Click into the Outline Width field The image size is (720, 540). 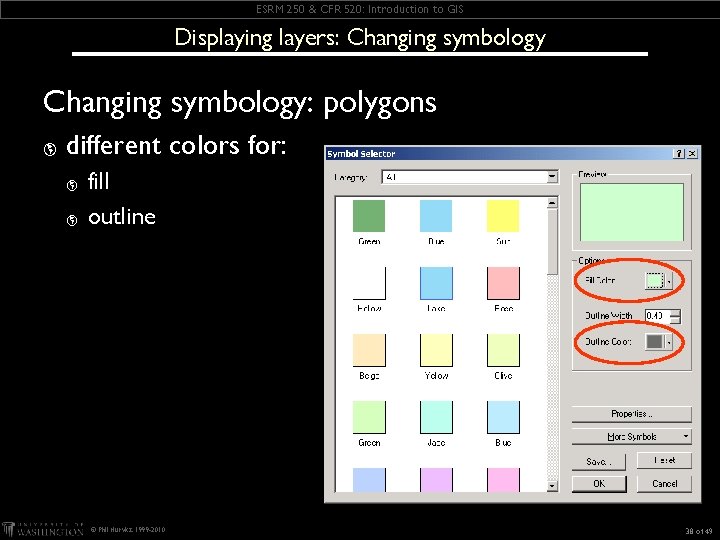tap(657, 316)
